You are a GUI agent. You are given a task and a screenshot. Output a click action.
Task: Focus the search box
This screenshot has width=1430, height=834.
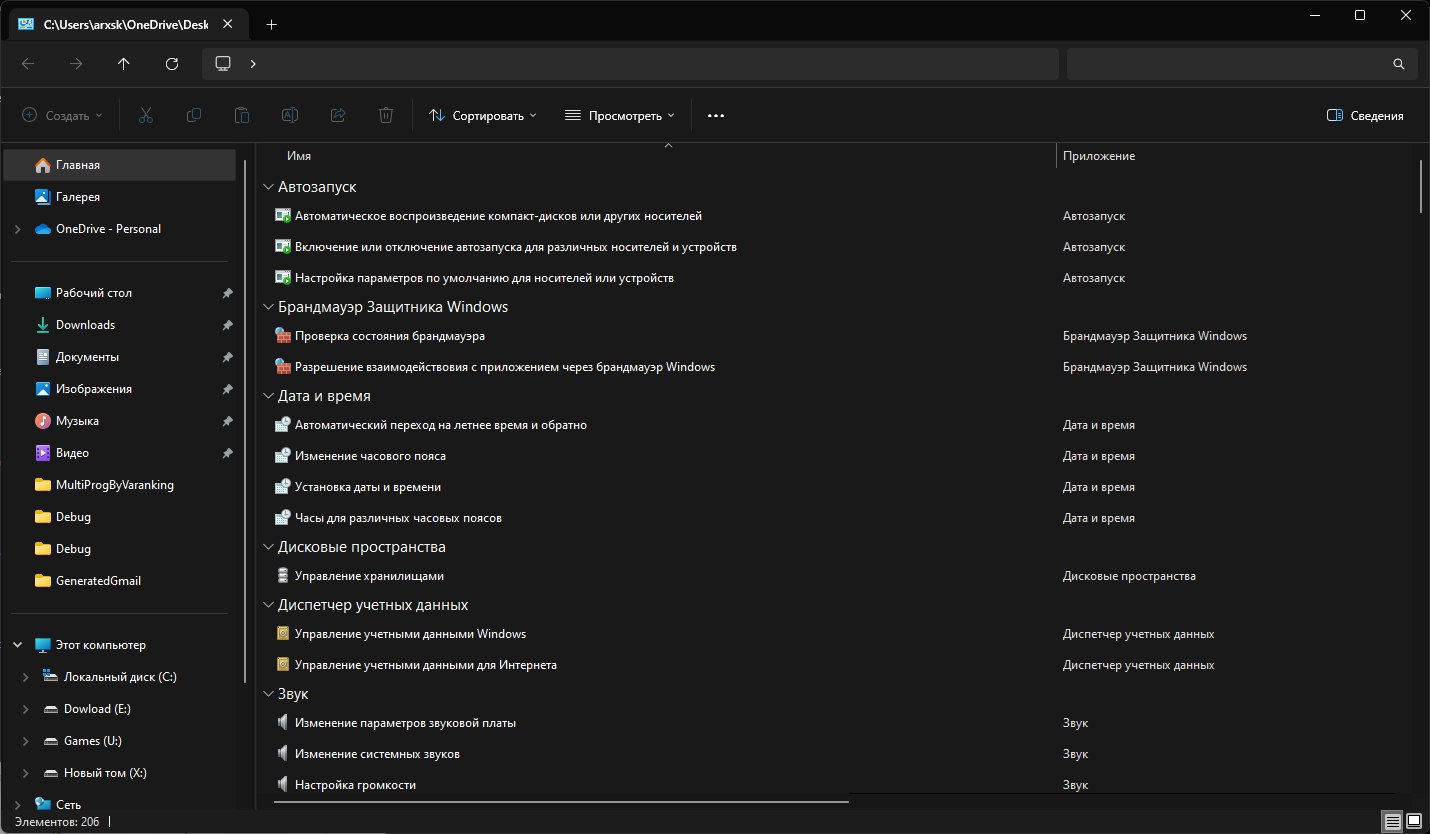(1242, 63)
